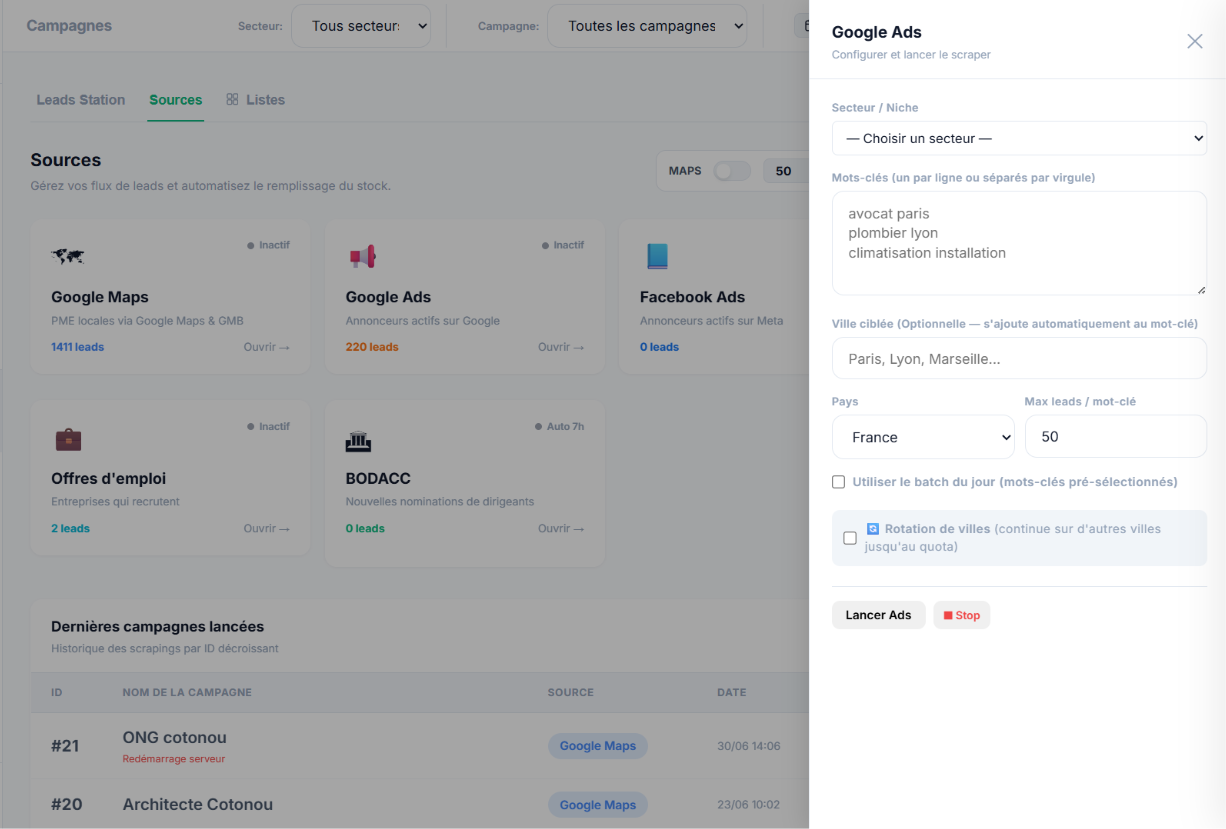This screenshot has height=829, width=1226.
Task: Click campaign row Architecte Cotonou
Action: (419, 804)
